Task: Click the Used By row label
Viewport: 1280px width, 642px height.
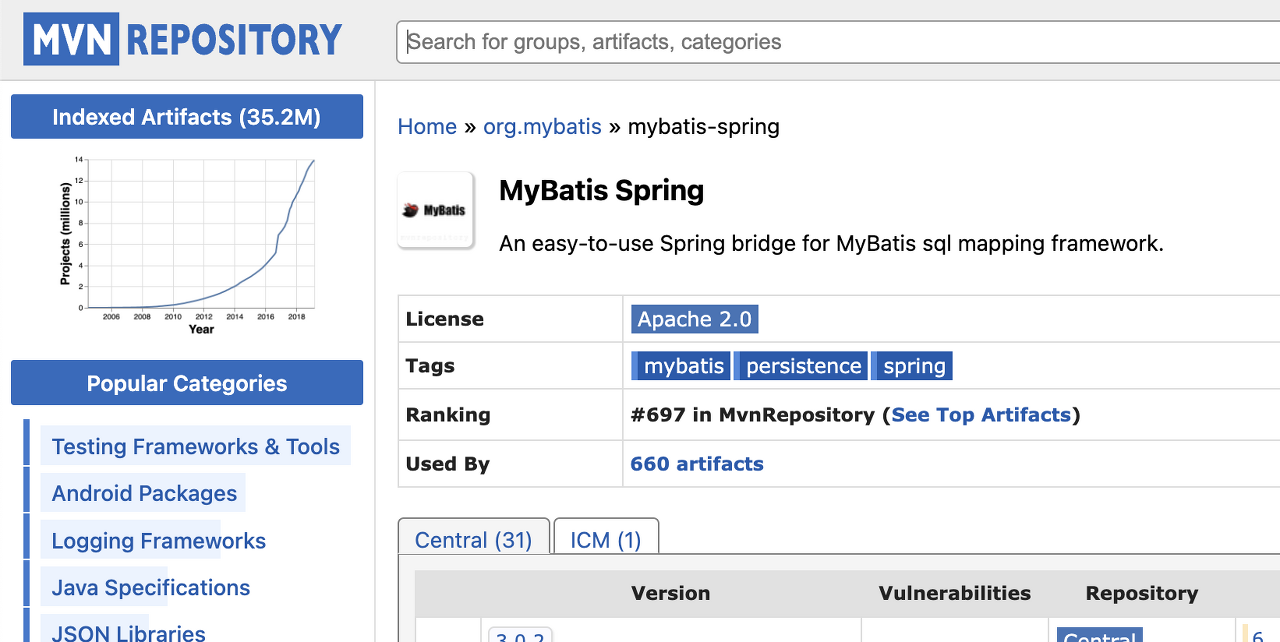Action: [x=447, y=464]
